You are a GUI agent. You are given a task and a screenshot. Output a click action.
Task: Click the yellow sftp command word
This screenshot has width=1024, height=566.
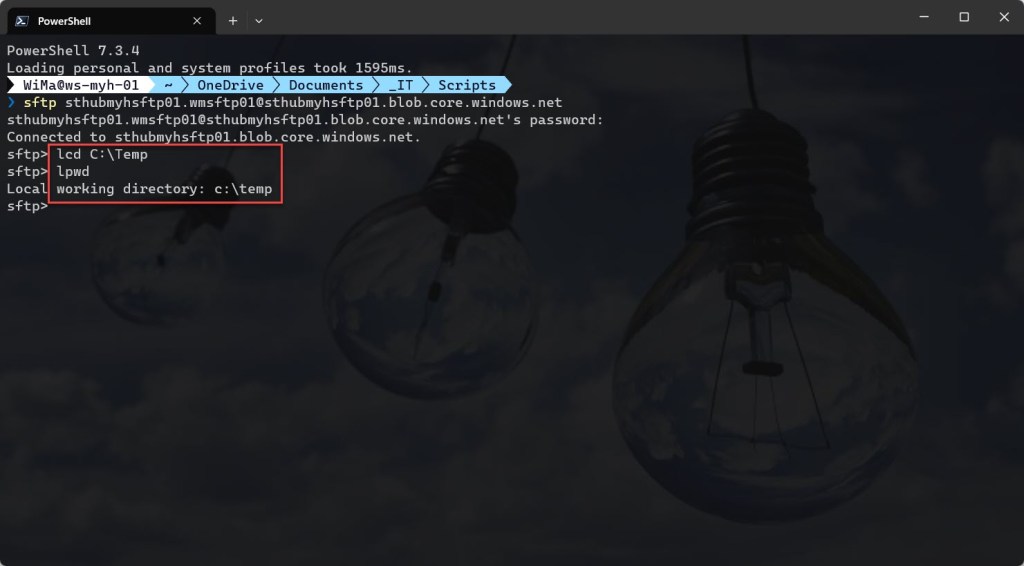pos(40,102)
